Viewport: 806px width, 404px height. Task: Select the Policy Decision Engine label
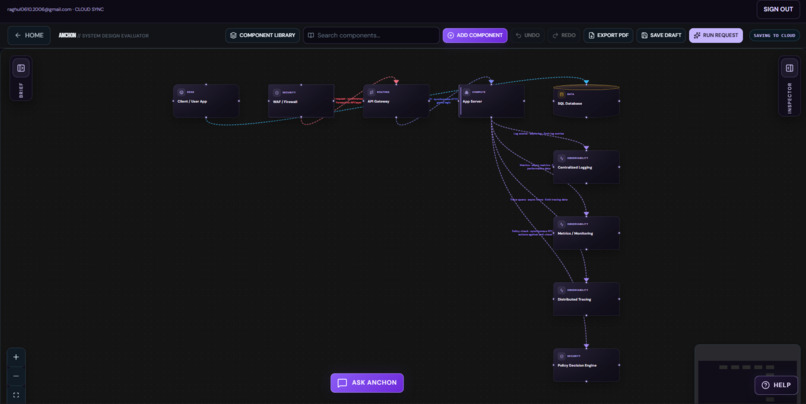pos(577,365)
